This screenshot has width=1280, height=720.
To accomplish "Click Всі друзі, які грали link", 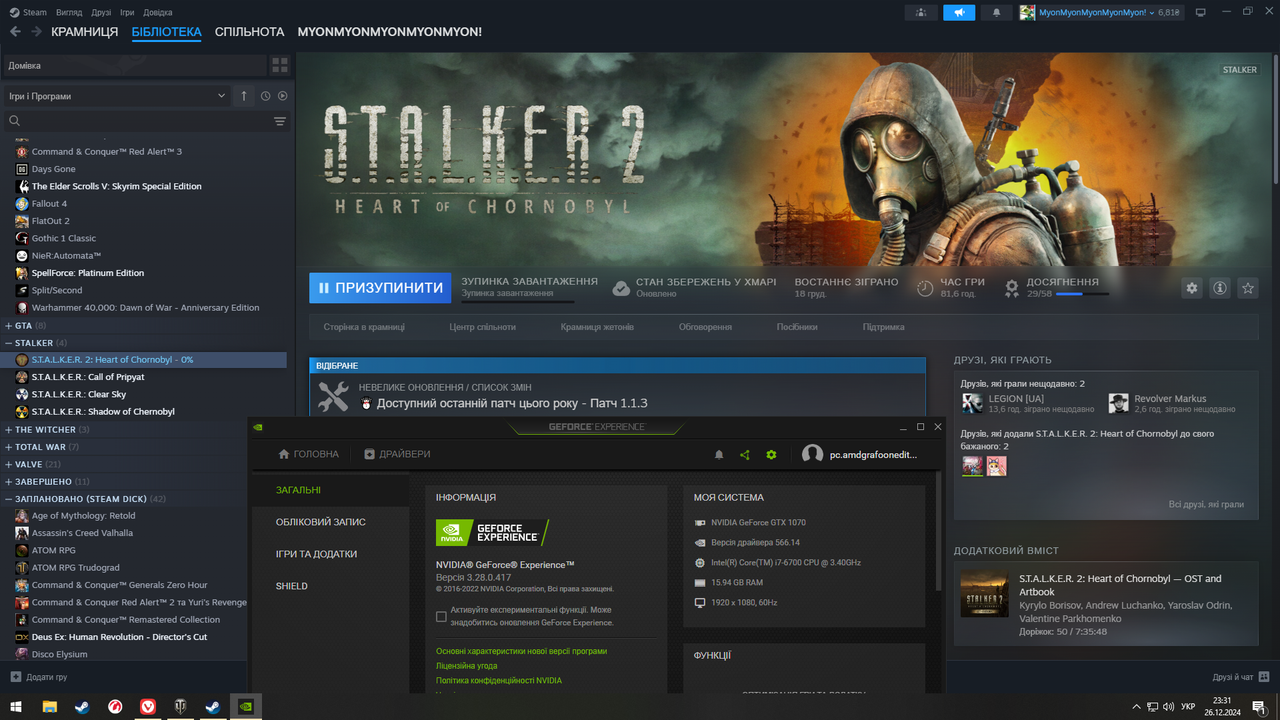I will click(x=1206, y=505).
